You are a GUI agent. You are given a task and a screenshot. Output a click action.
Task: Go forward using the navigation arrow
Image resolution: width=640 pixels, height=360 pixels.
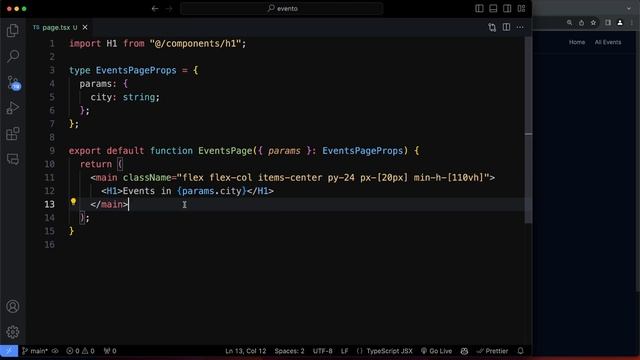coord(169,9)
